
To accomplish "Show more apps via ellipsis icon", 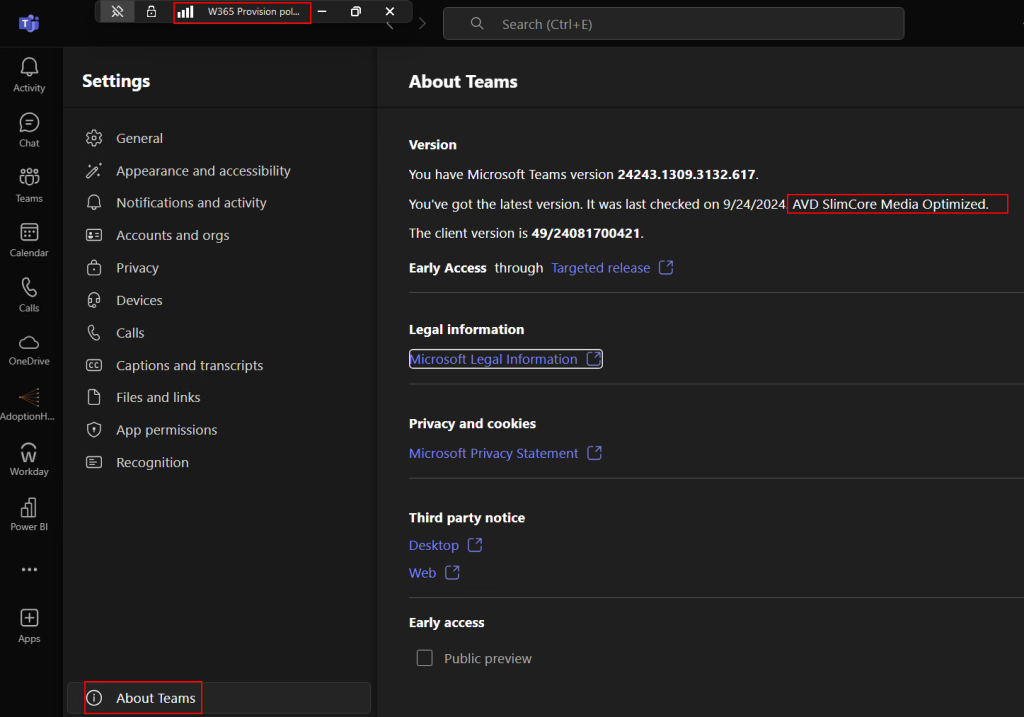I will click(x=29, y=569).
